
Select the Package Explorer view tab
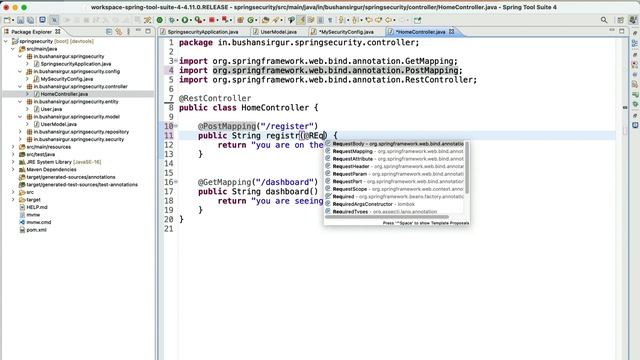(x=31, y=31)
